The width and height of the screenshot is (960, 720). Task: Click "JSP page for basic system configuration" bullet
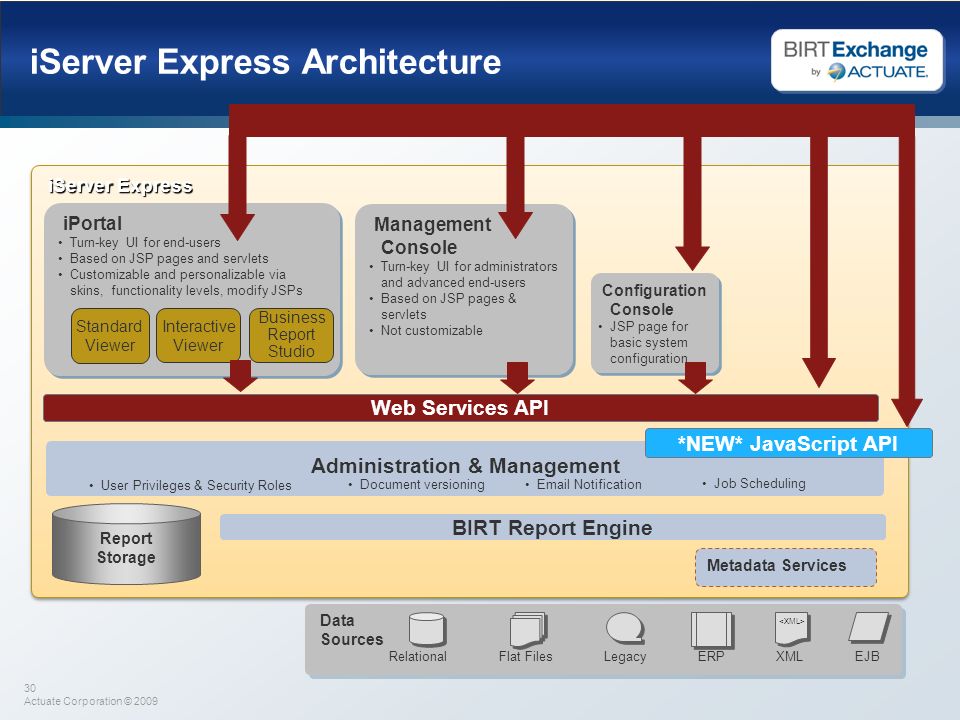649,342
